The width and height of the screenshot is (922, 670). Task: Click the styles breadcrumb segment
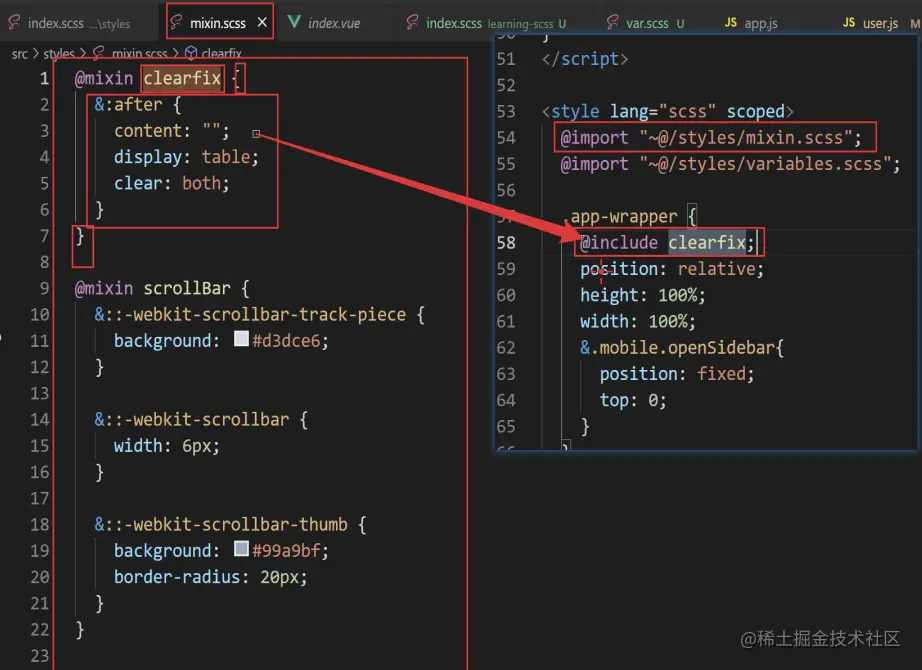click(59, 54)
